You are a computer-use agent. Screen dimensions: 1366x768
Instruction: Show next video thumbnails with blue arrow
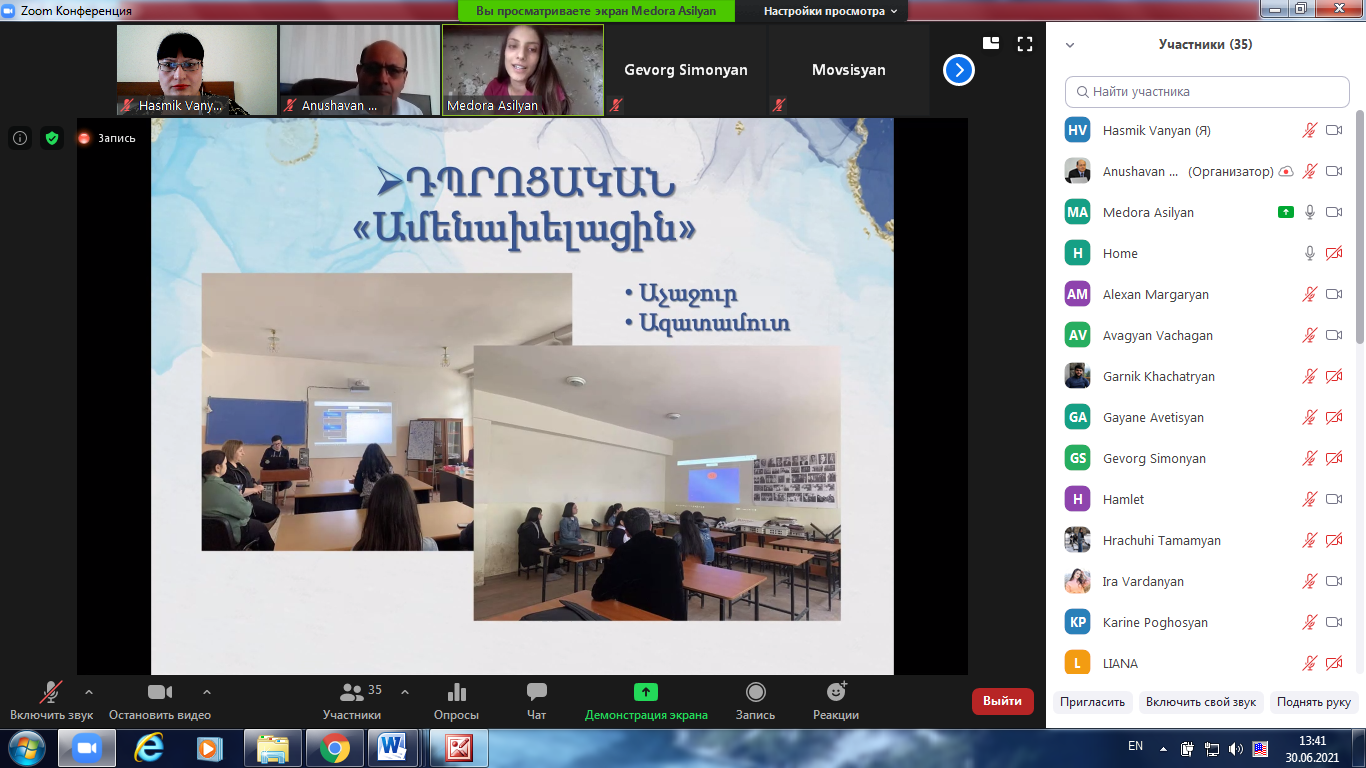(x=958, y=70)
